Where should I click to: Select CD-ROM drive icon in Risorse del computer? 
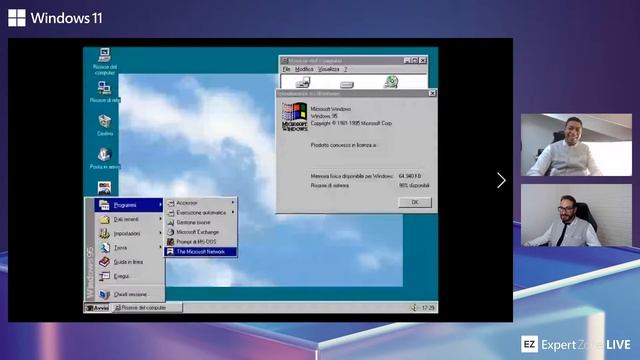point(391,82)
